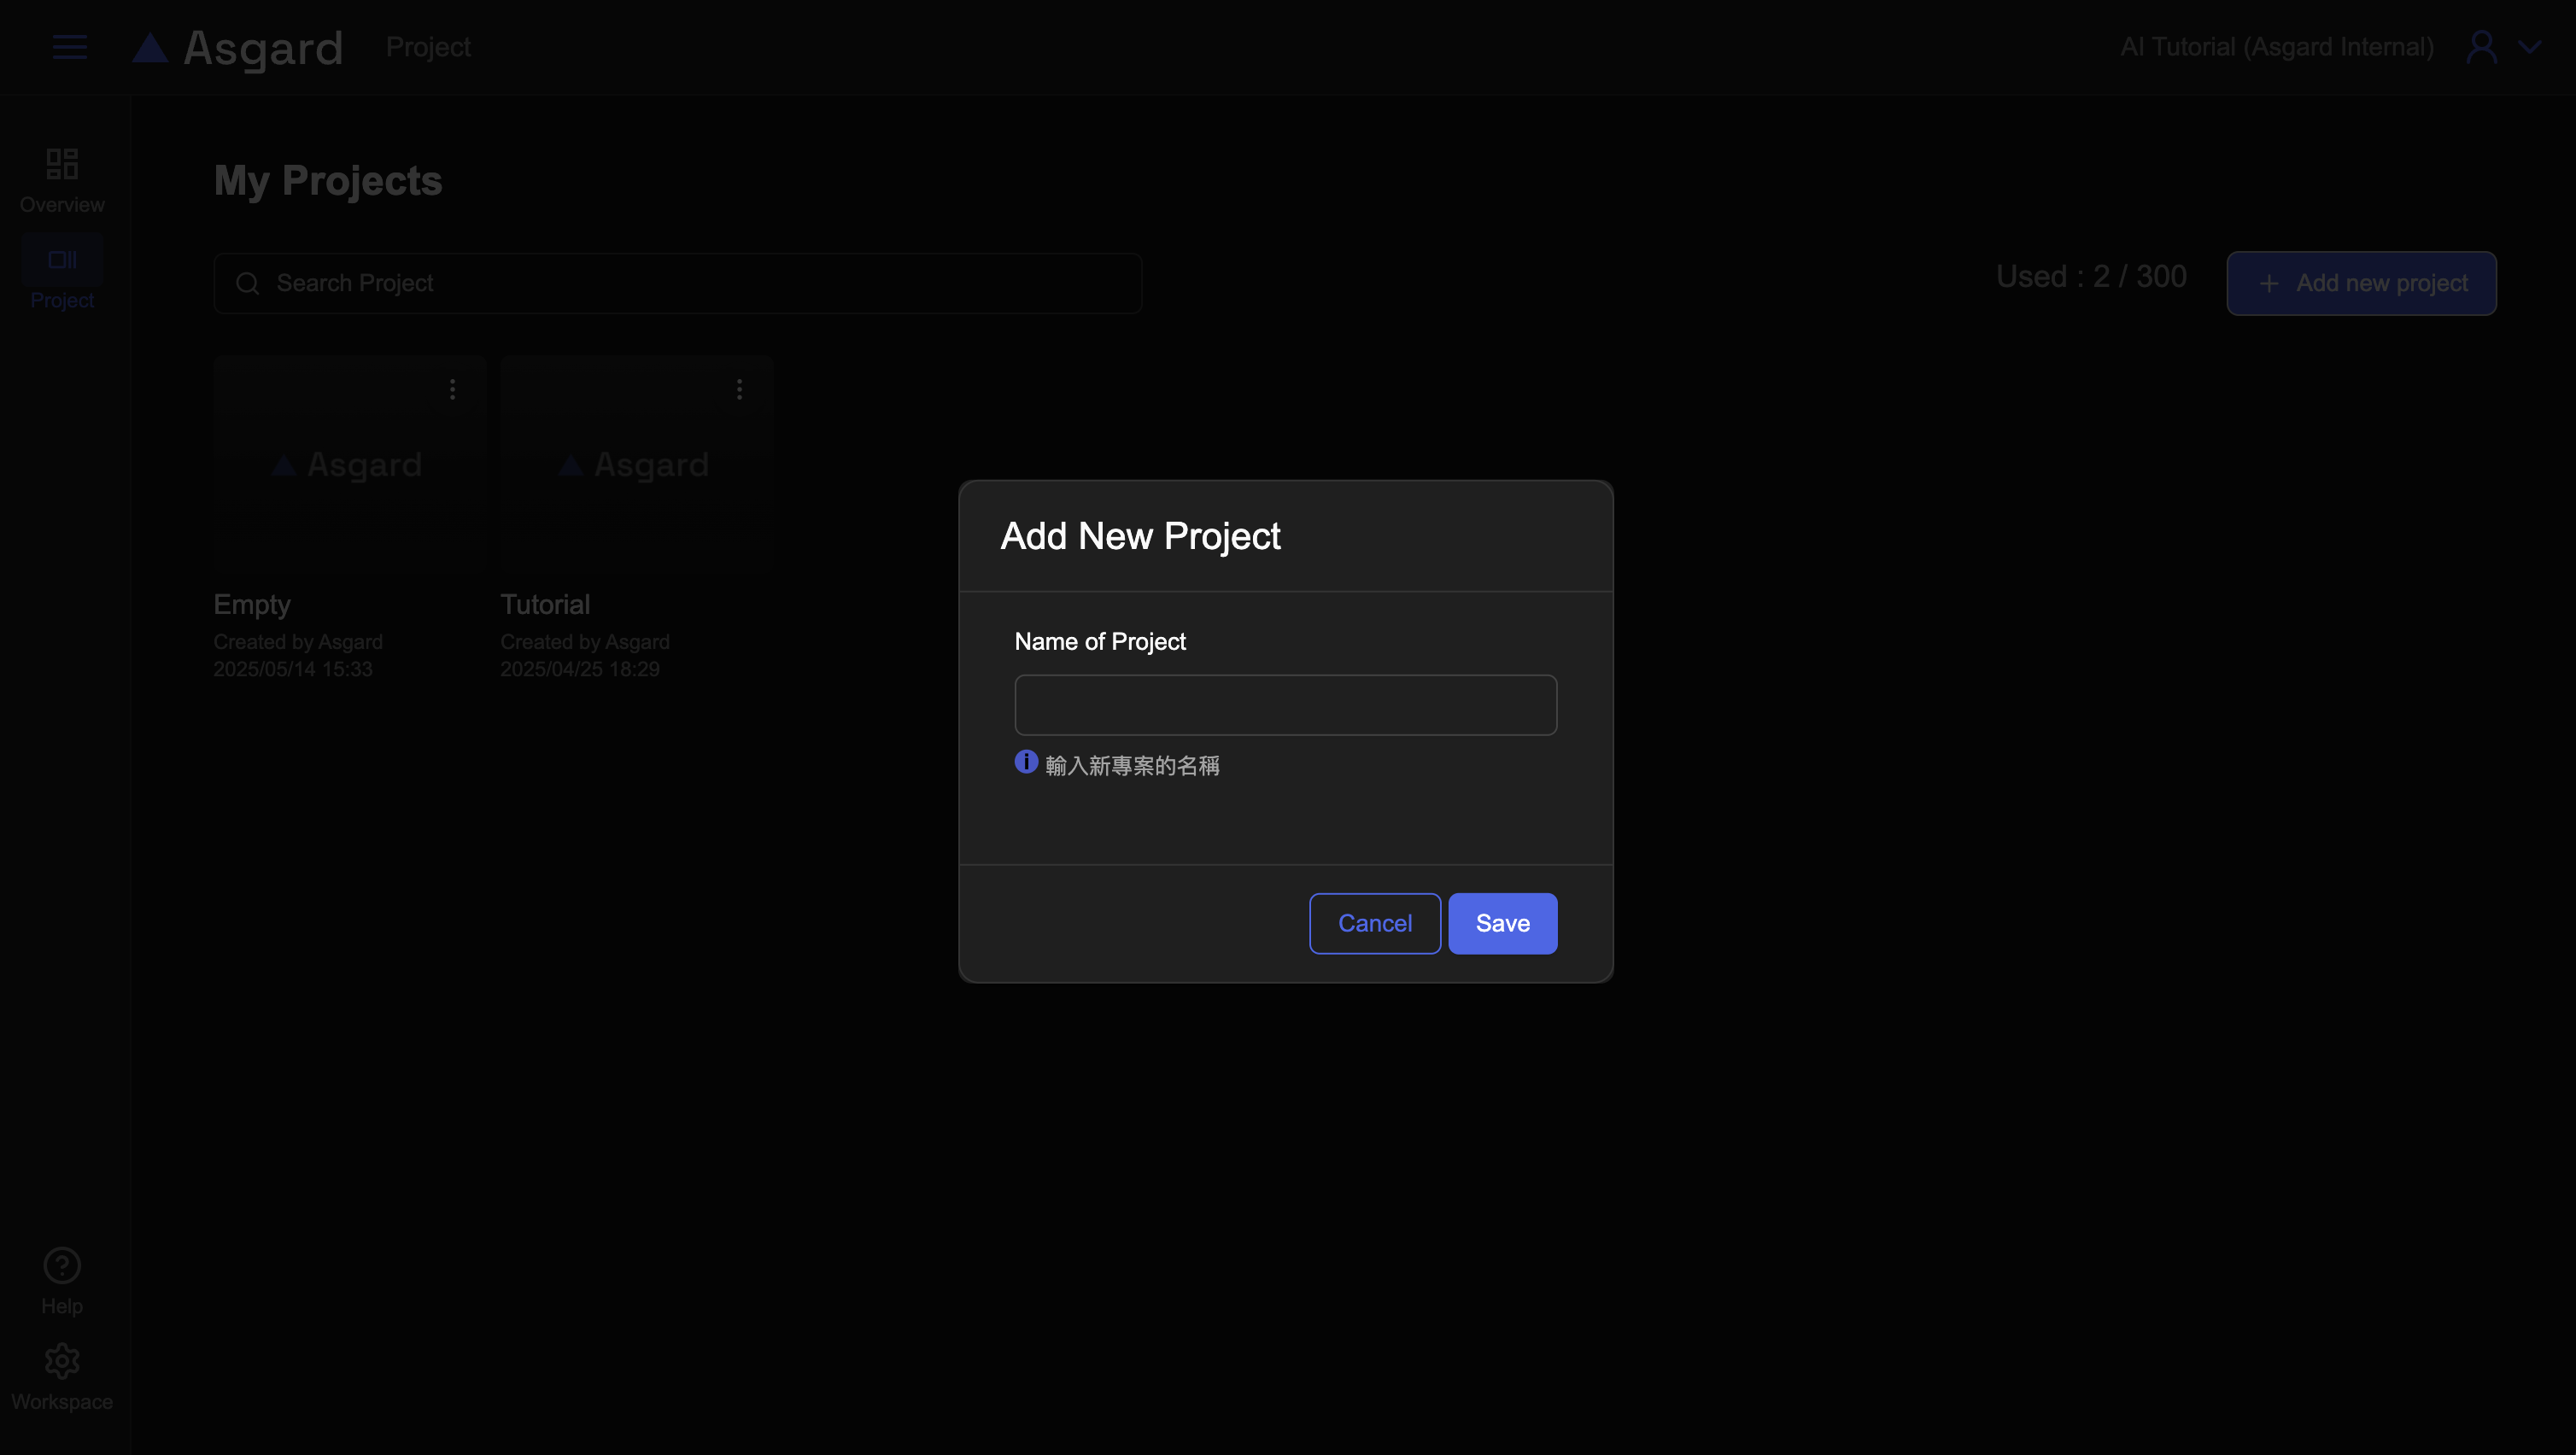Click the blue info icon under the name field
The image size is (2576, 1455).
[x=1026, y=762]
